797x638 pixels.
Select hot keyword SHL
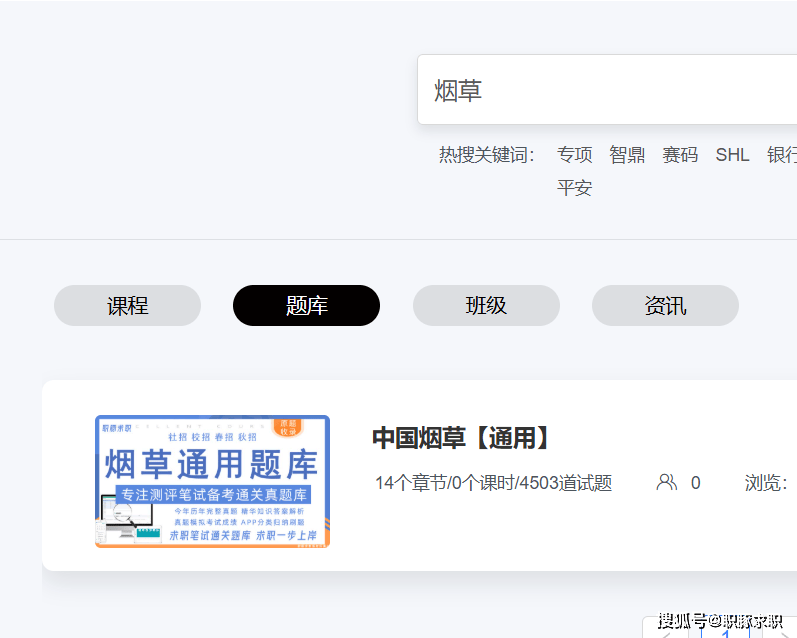coord(732,155)
